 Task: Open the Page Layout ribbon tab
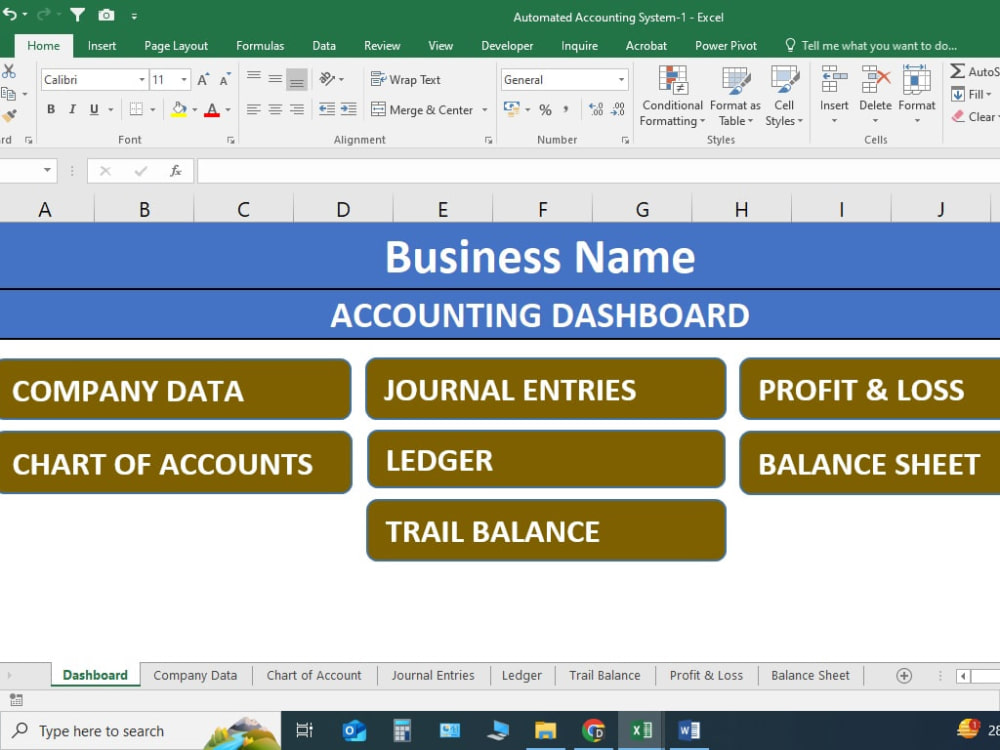(176, 46)
